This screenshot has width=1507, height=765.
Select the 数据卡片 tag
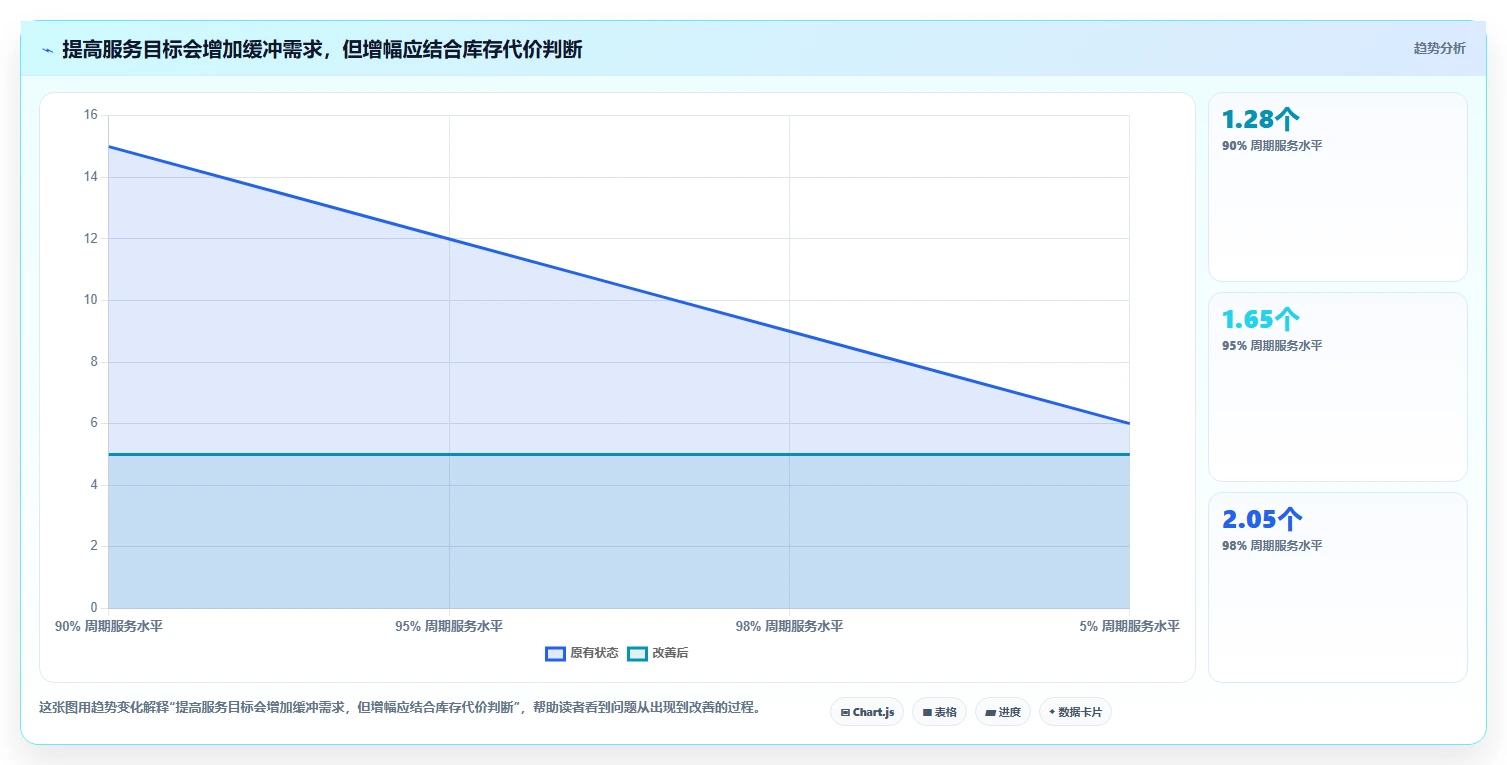[x=1075, y=712]
